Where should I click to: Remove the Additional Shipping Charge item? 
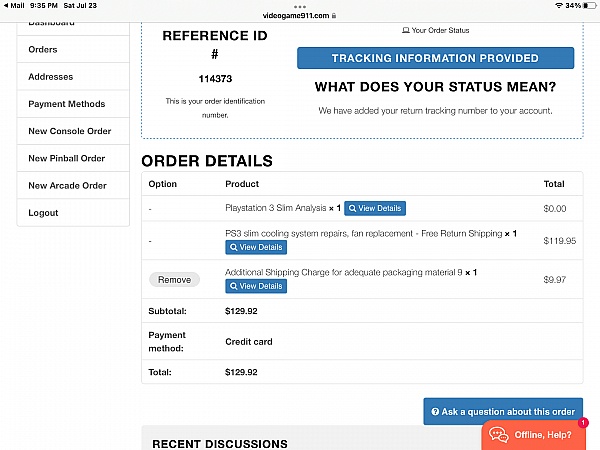pos(174,280)
